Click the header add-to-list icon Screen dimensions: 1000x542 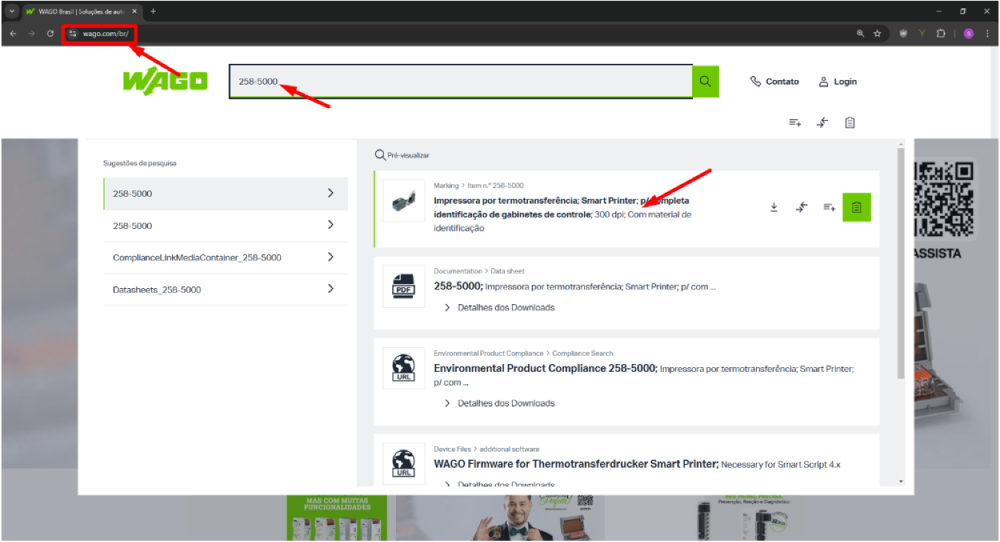pyautogui.click(x=795, y=122)
